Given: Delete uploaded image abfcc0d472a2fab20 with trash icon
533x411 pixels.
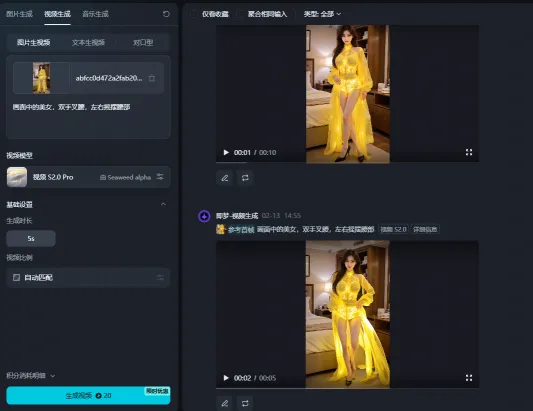Looking at the screenshot, I should pos(152,78).
